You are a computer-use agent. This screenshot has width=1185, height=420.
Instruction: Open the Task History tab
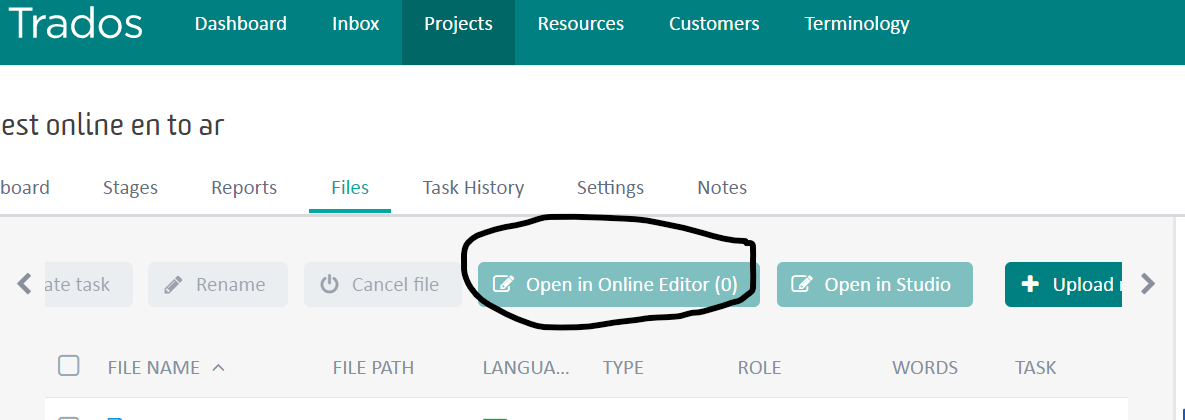pos(473,187)
